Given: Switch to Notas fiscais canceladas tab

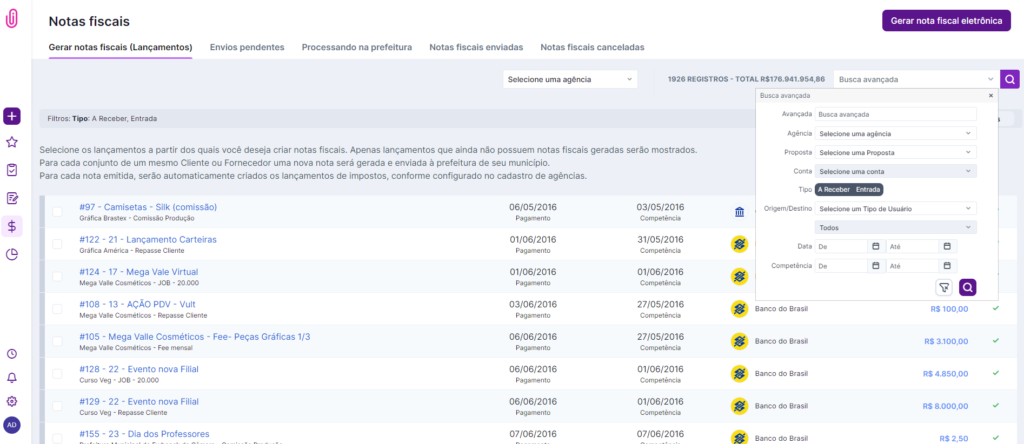Looking at the screenshot, I should (592, 48).
